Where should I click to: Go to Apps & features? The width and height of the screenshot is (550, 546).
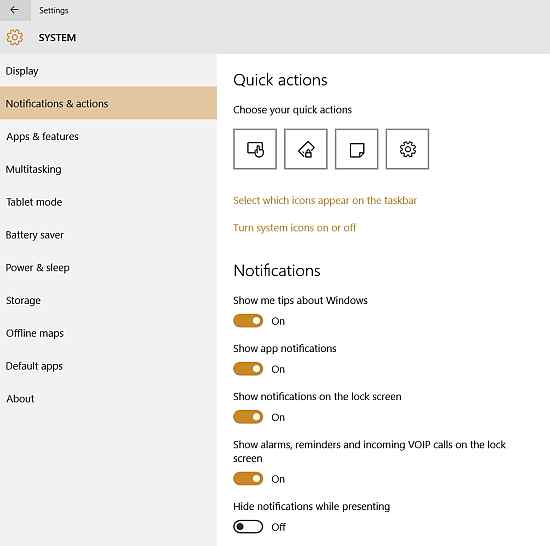[x=108, y=136]
